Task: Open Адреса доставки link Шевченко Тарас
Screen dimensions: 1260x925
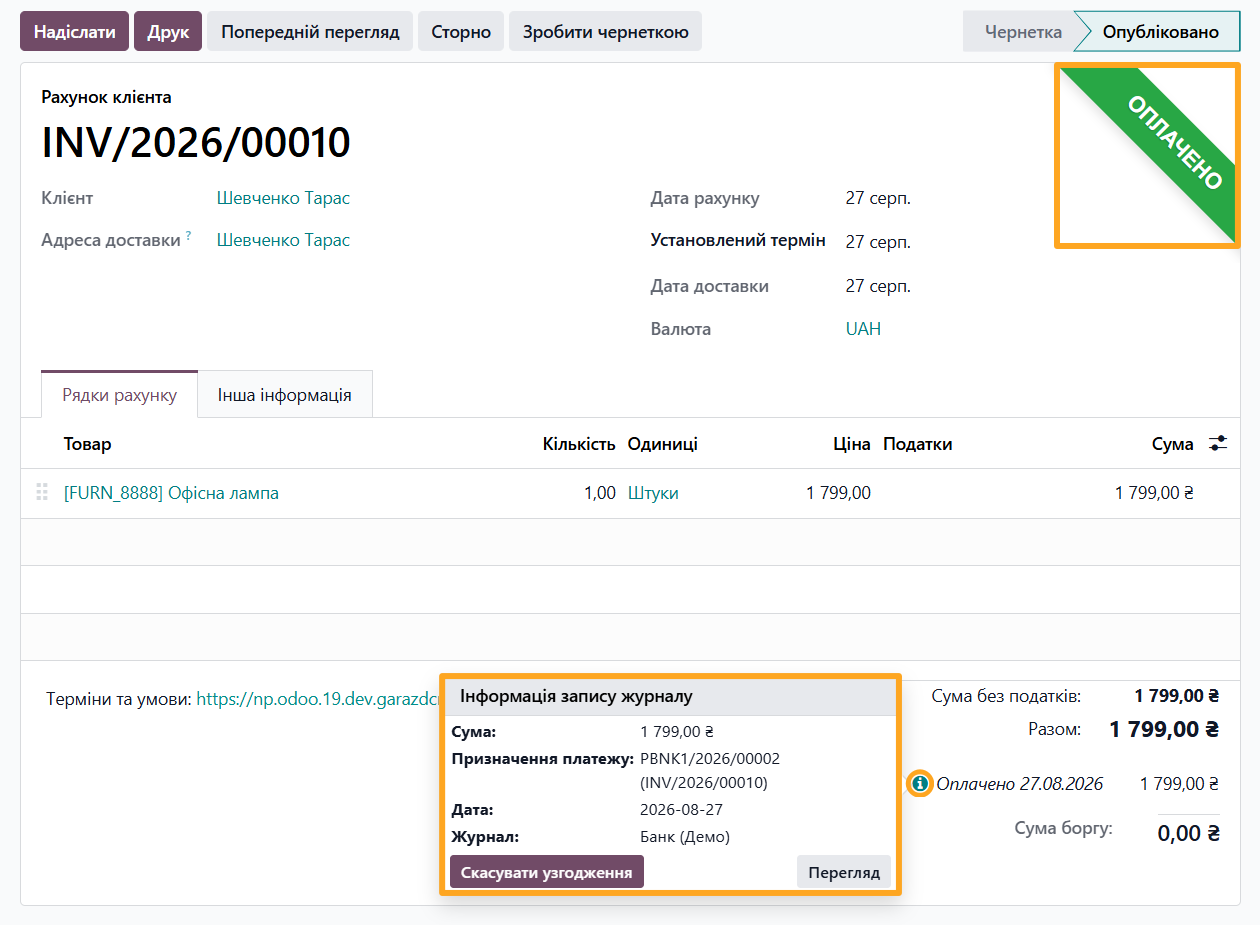Action: (x=283, y=240)
